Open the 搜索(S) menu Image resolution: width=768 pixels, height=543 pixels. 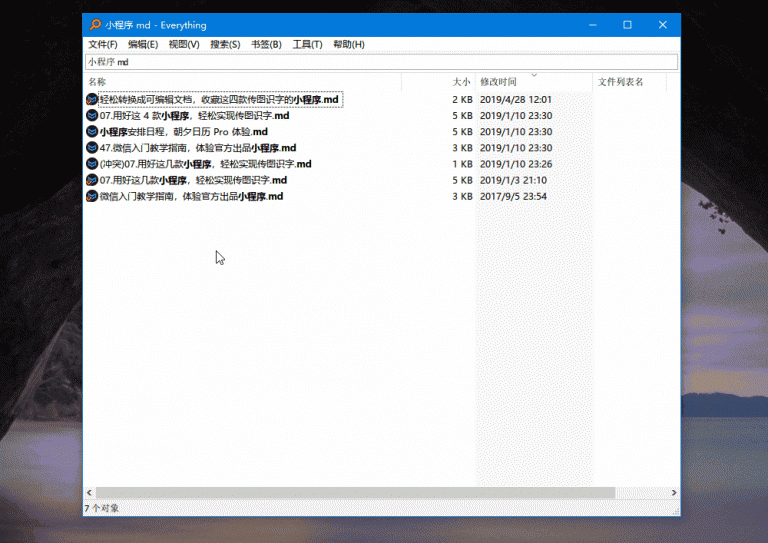(225, 45)
